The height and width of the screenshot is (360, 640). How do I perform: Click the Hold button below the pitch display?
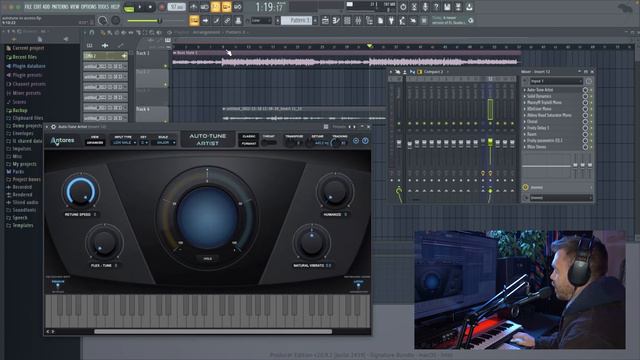[x=207, y=259]
